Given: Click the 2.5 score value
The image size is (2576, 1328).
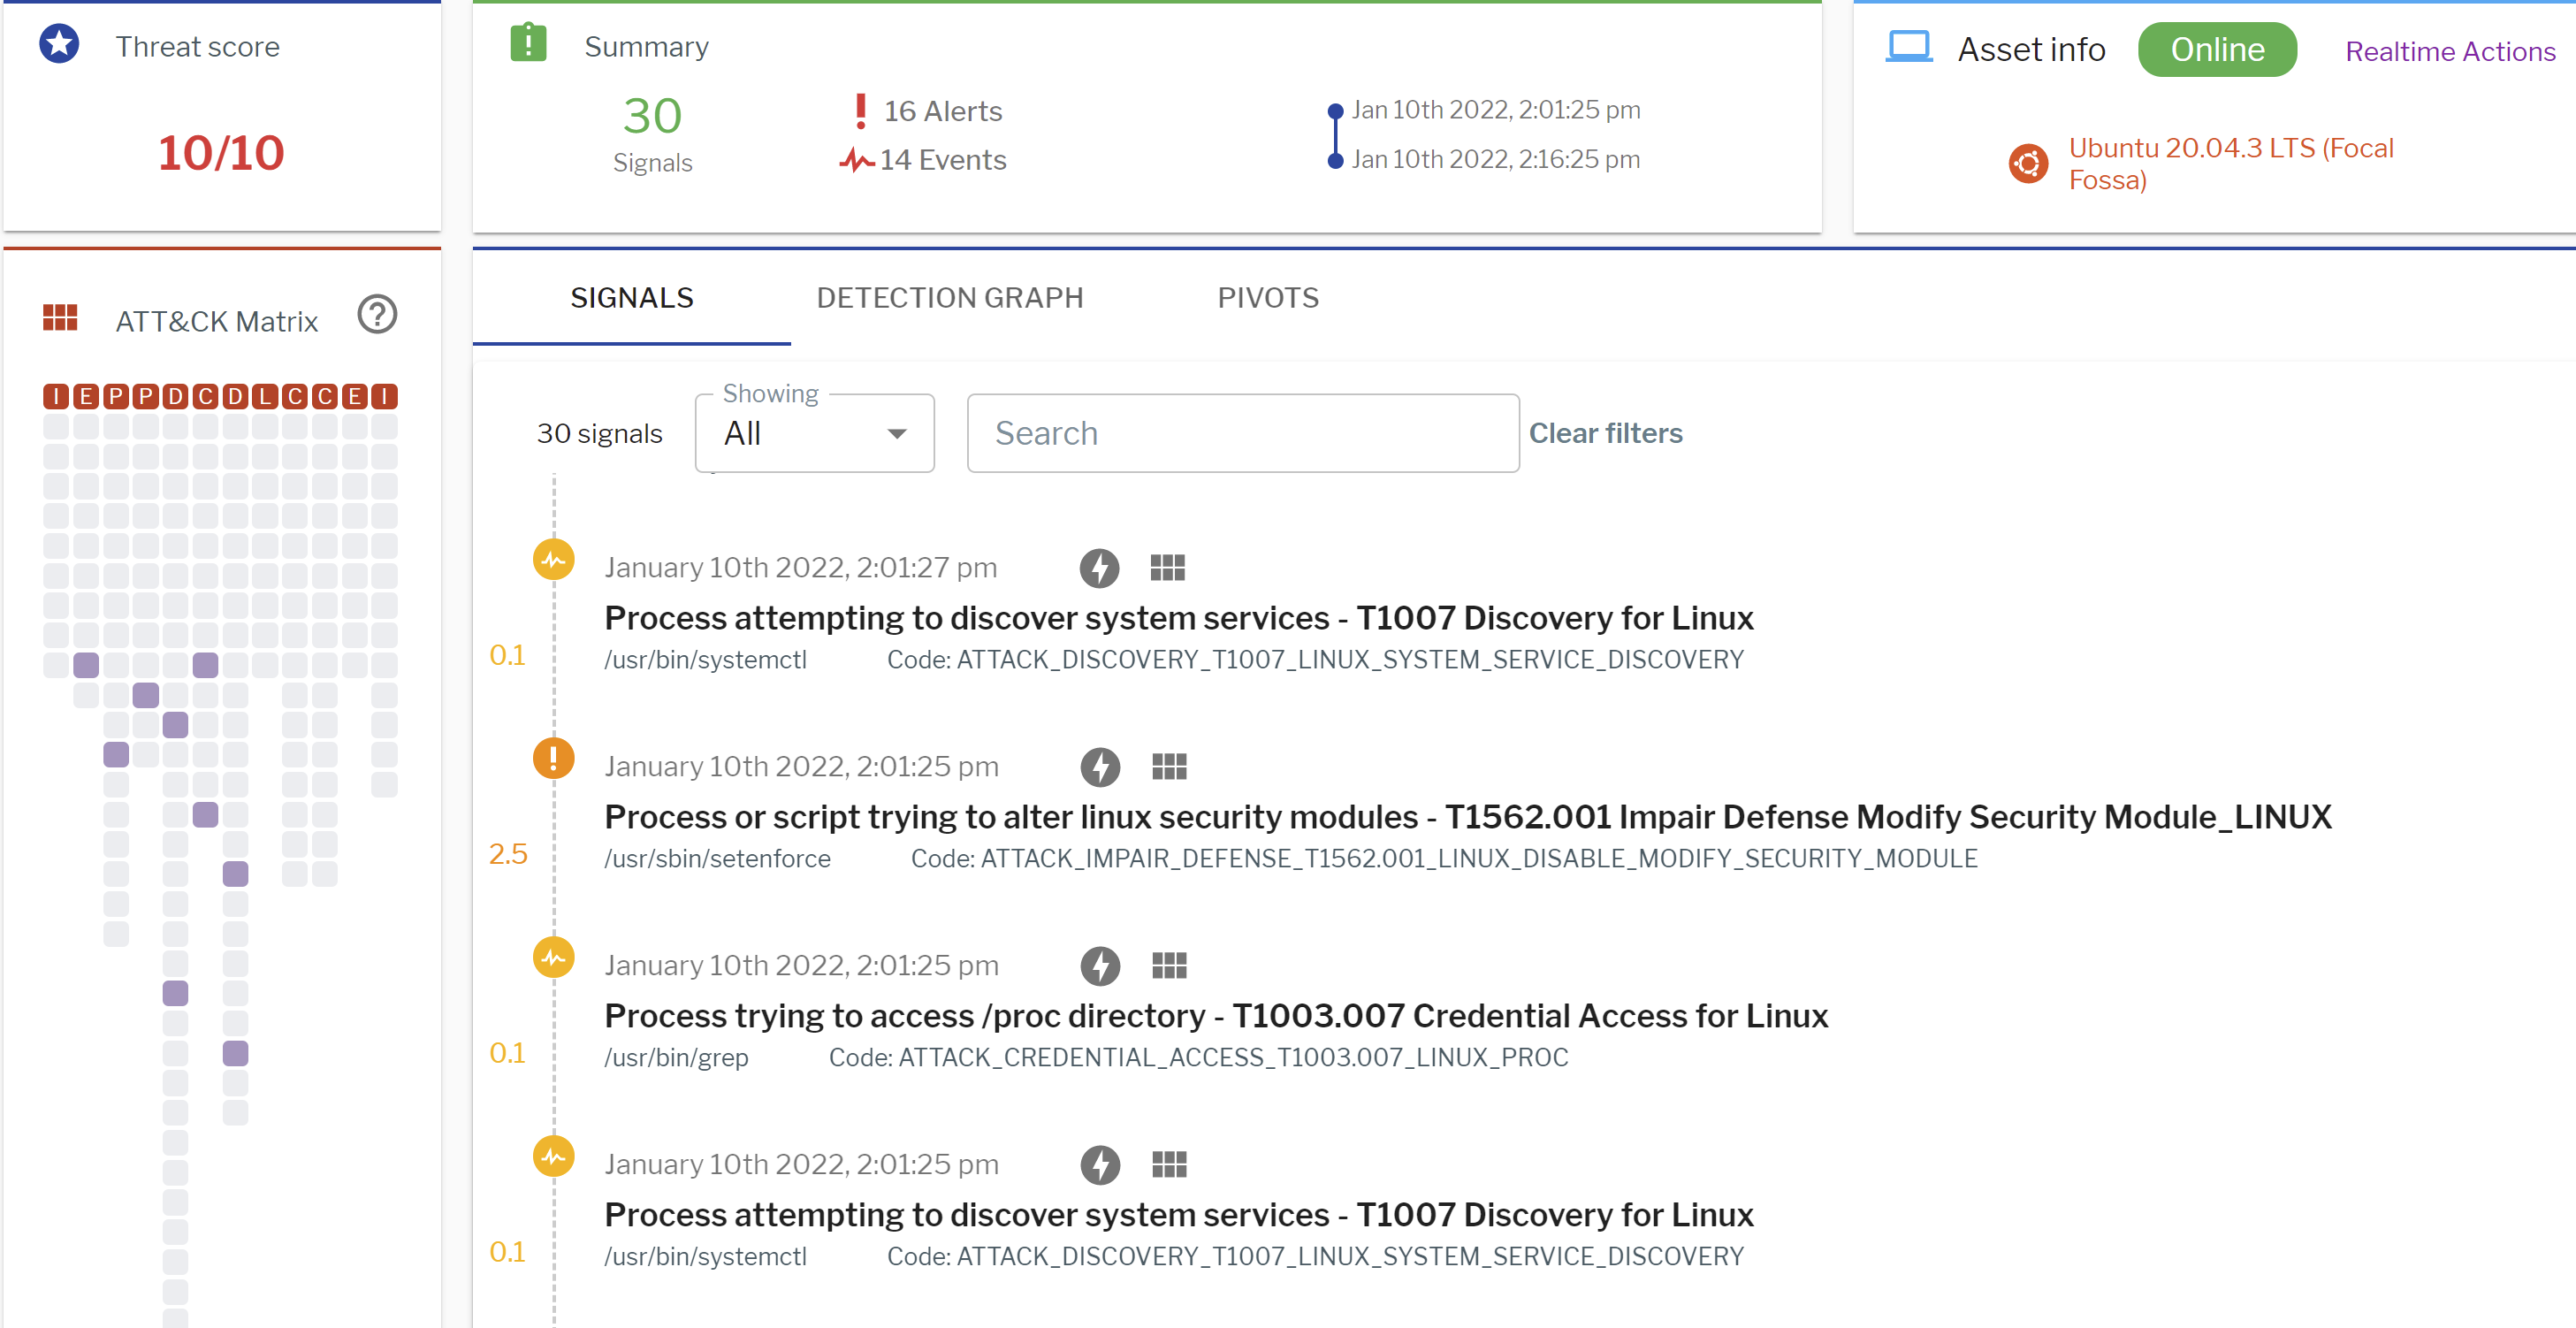Looking at the screenshot, I should (507, 854).
